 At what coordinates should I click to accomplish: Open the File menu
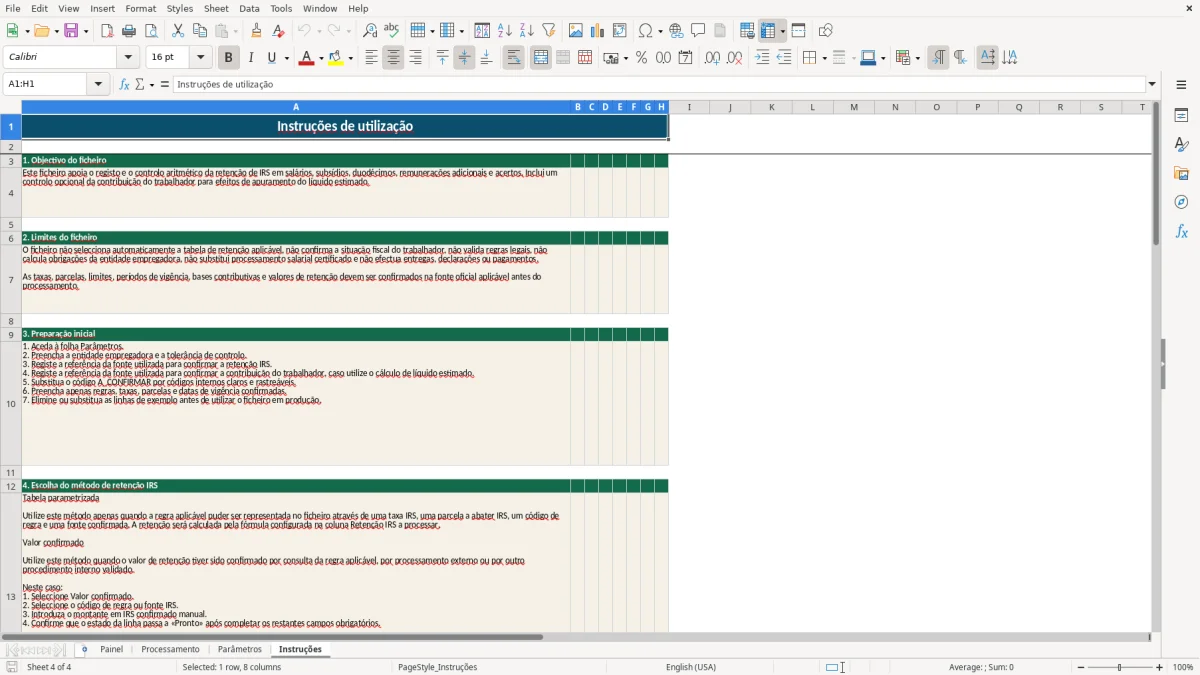13,8
